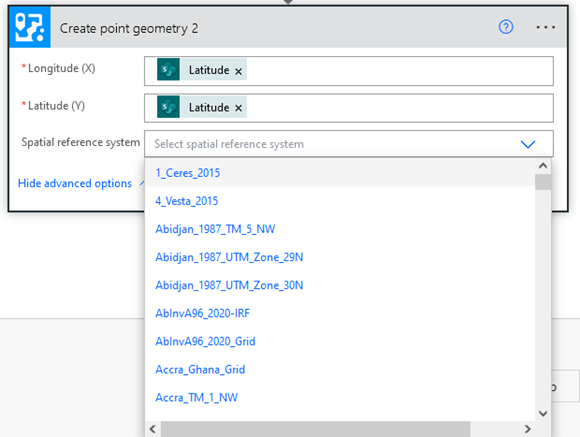Click horizontal scrollbar right arrow
The image size is (580, 437).
click(527, 429)
